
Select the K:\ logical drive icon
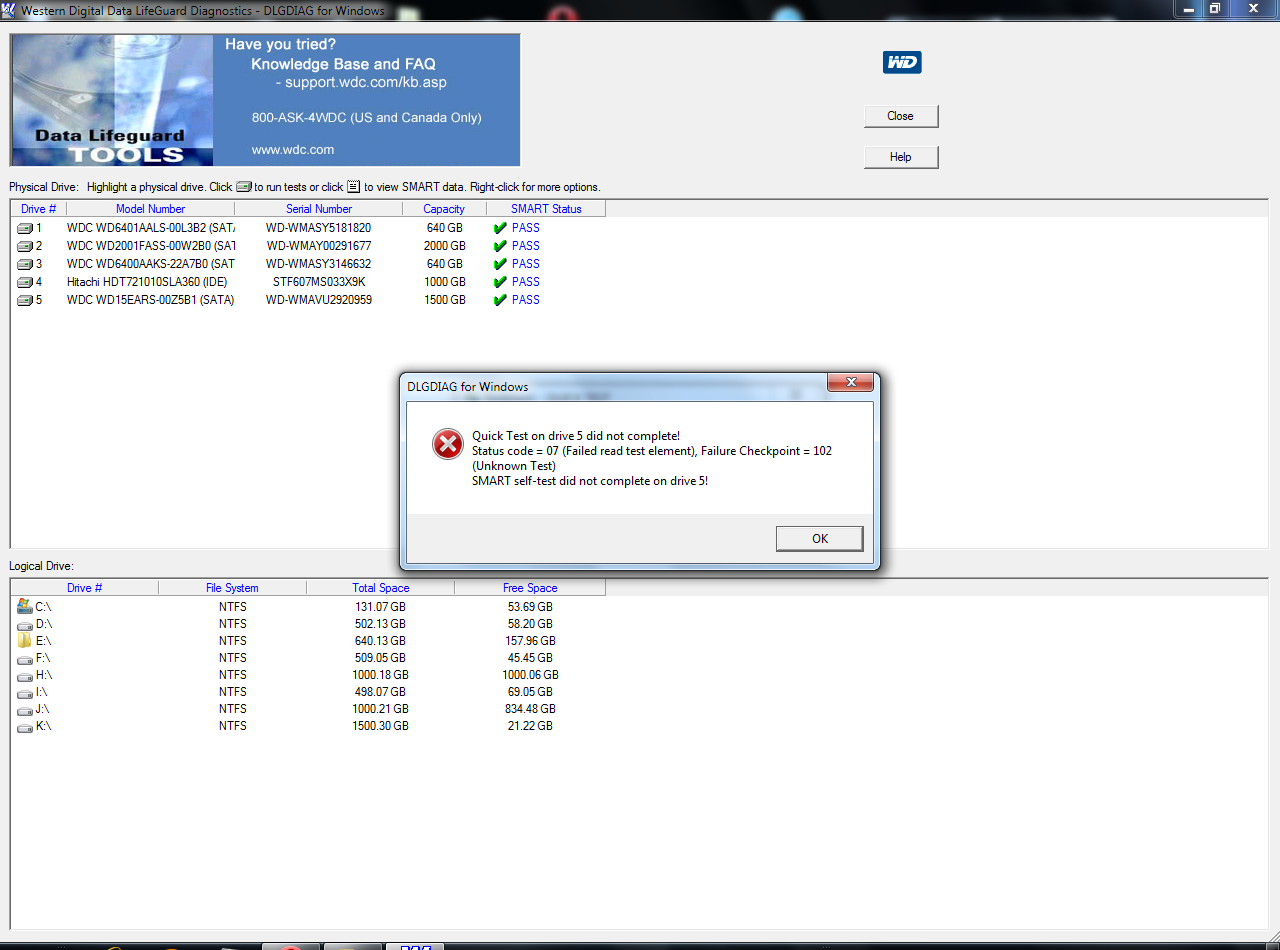click(x=25, y=726)
